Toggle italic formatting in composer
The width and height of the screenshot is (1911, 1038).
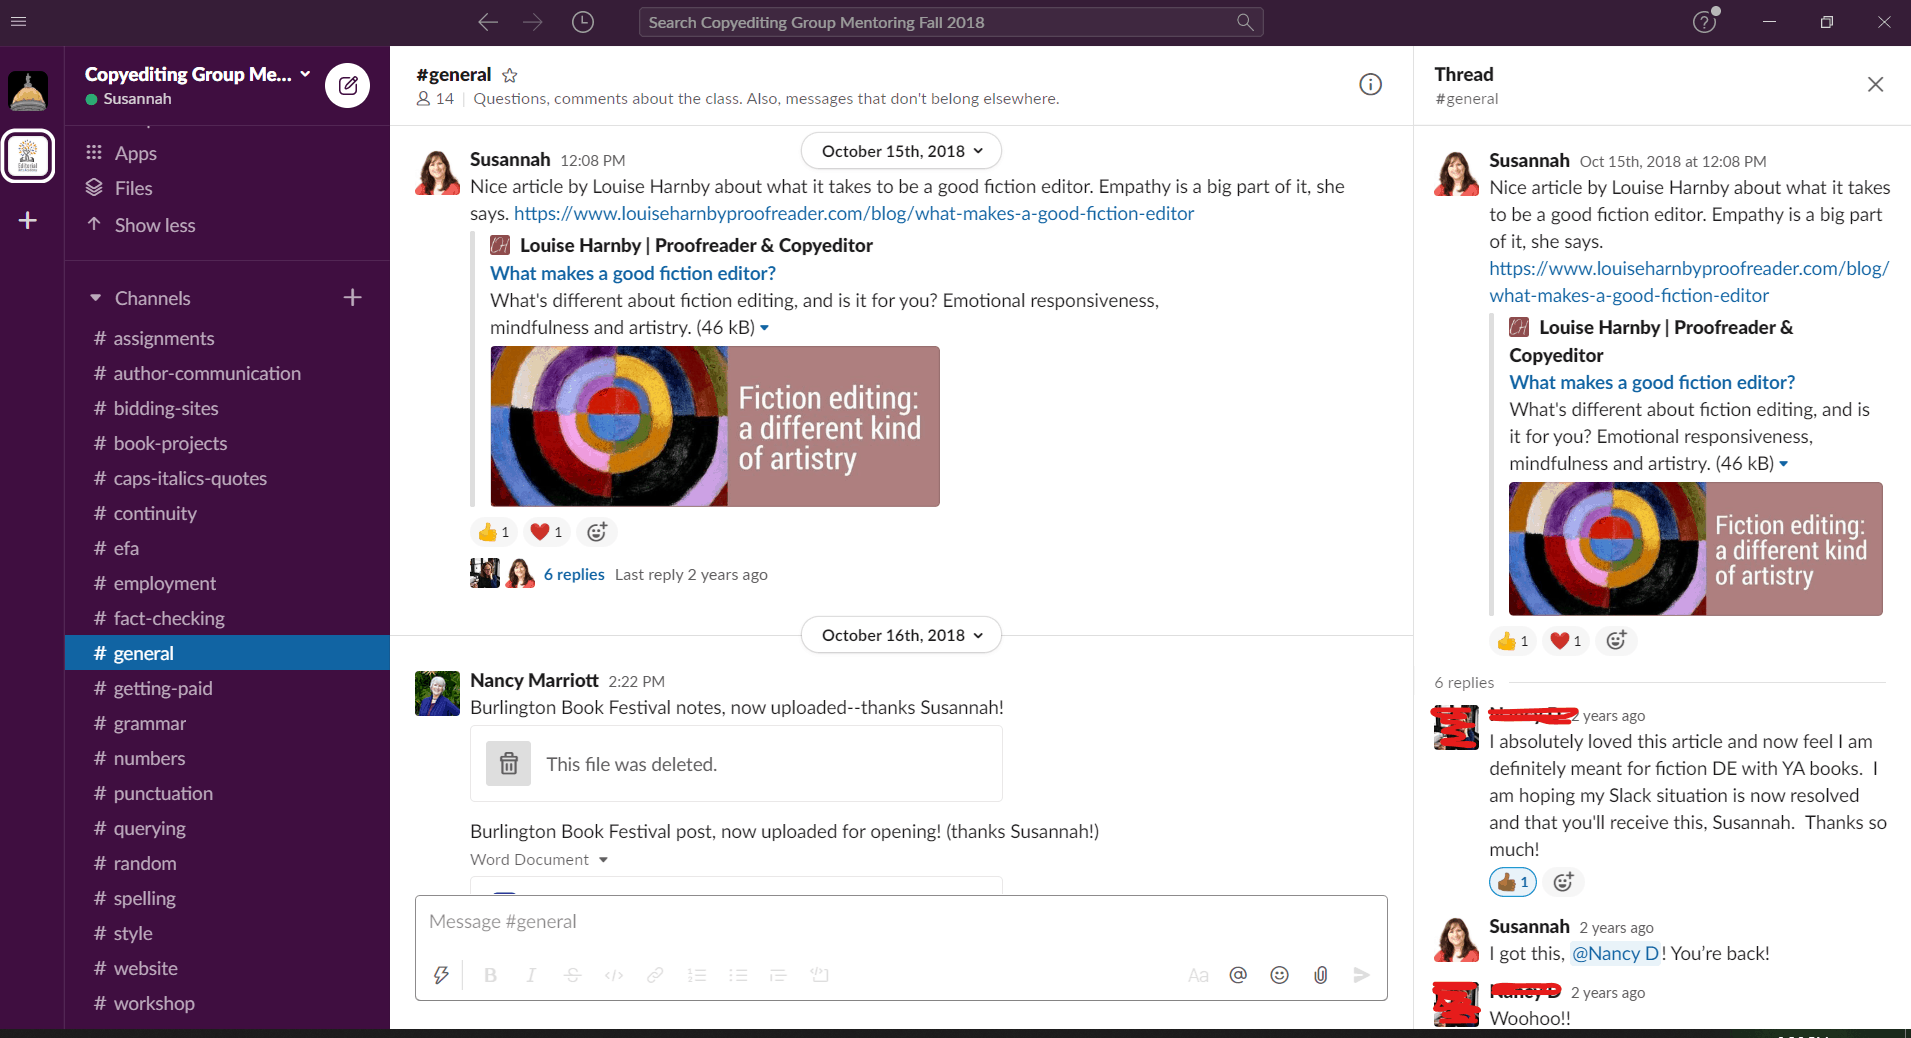pos(531,975)
